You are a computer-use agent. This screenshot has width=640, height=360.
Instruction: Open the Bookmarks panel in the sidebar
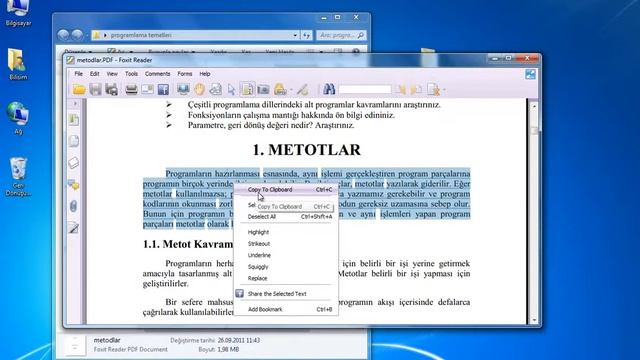(73, 120)
